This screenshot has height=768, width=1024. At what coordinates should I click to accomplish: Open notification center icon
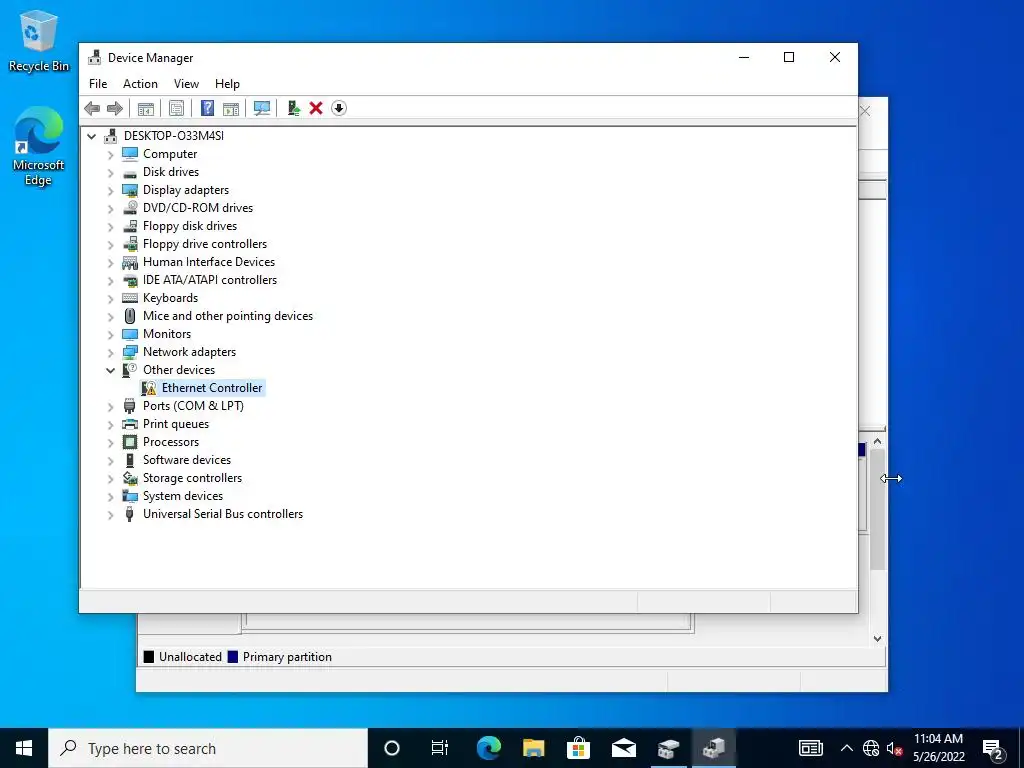tap(993, 749)
